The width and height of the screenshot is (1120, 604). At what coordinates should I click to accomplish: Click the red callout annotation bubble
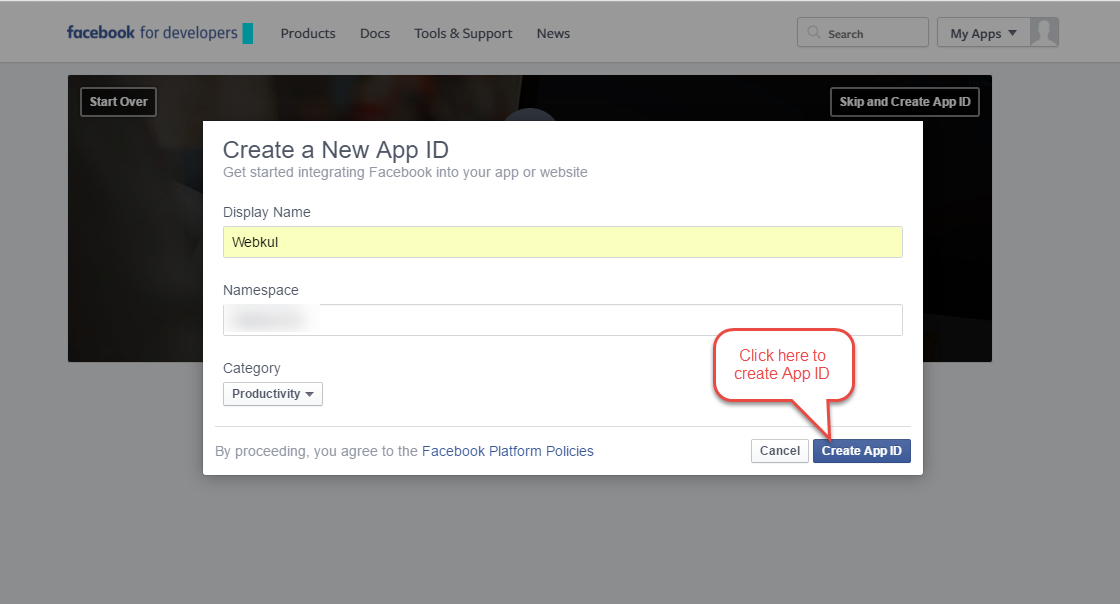tap(782, 364)
